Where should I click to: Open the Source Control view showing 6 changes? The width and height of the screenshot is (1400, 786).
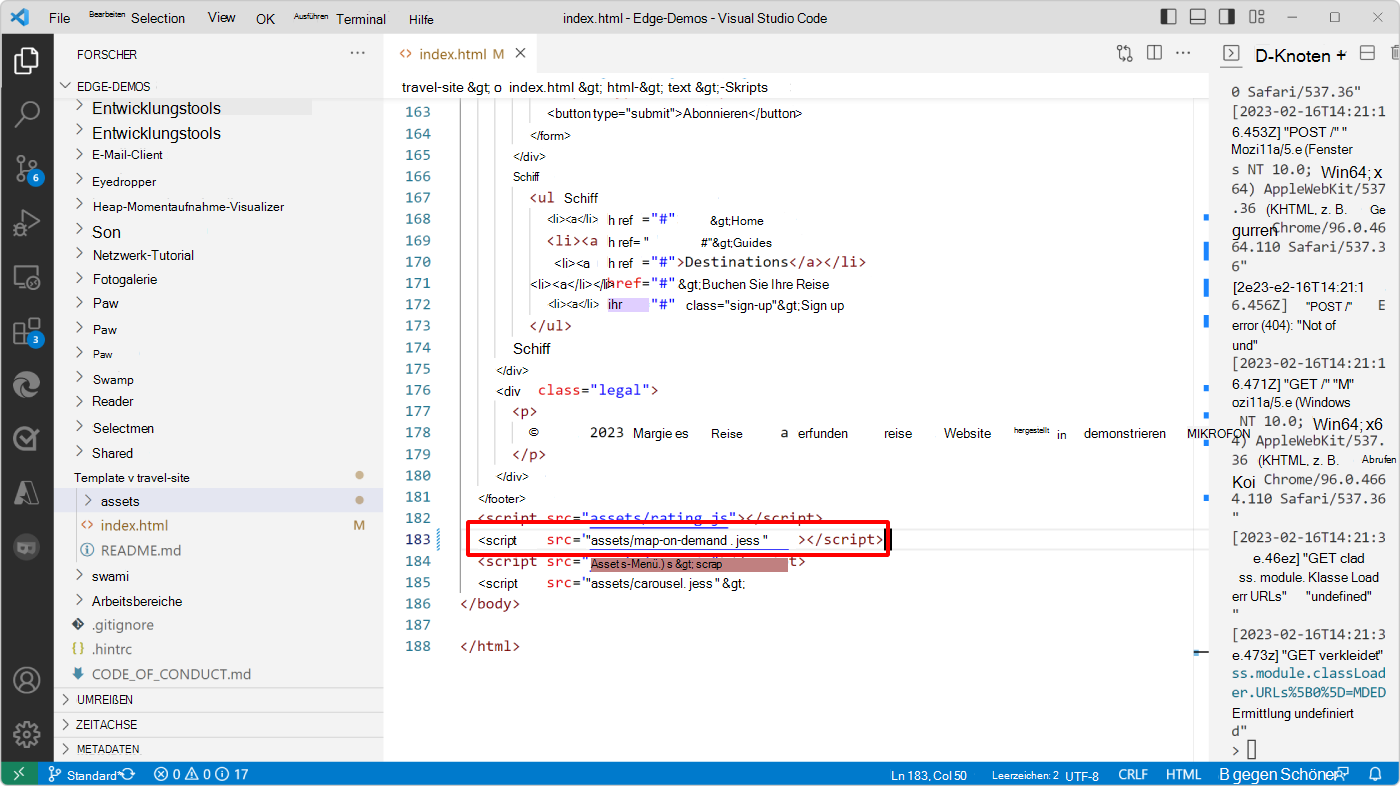[x=26, y=169]
